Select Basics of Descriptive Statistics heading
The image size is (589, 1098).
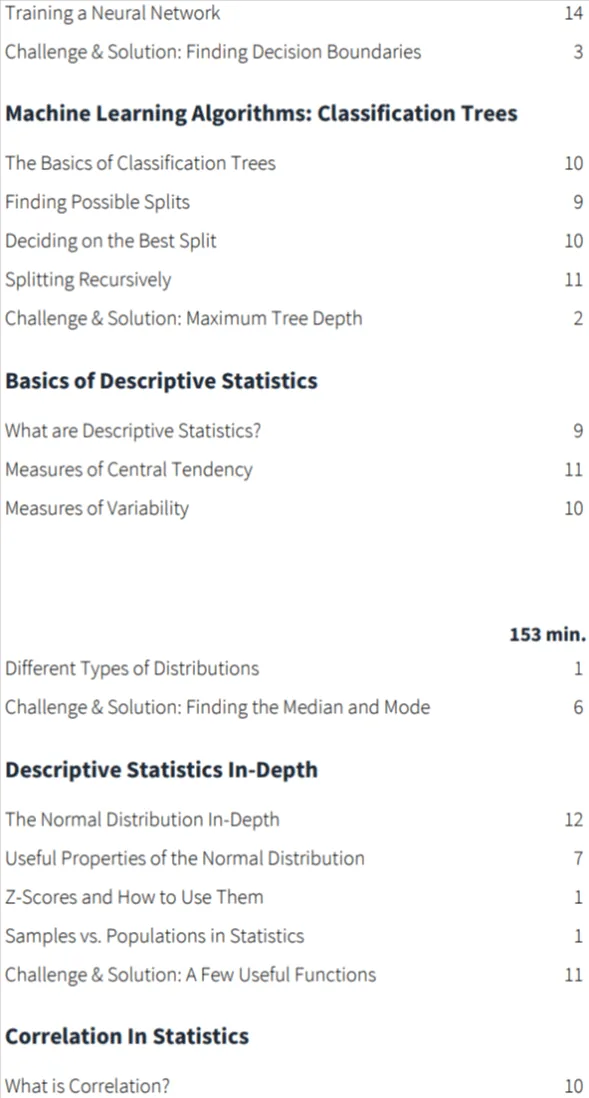click(161, 381)
